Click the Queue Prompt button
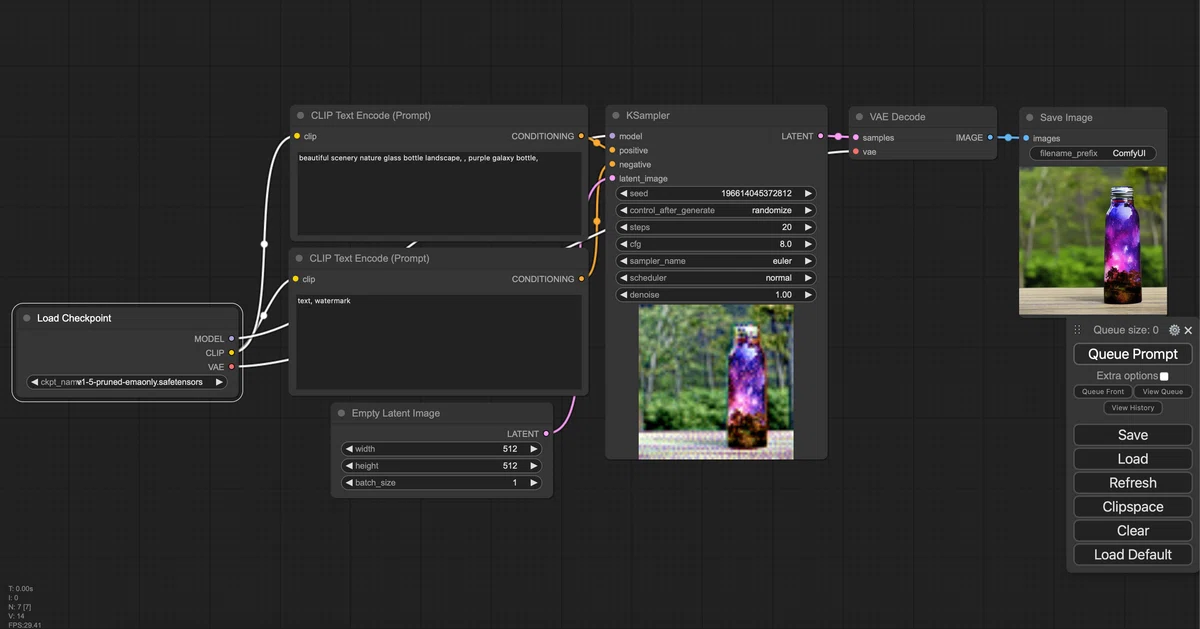The height and width of the screenshot is (629, 1200). (1133, 354)
